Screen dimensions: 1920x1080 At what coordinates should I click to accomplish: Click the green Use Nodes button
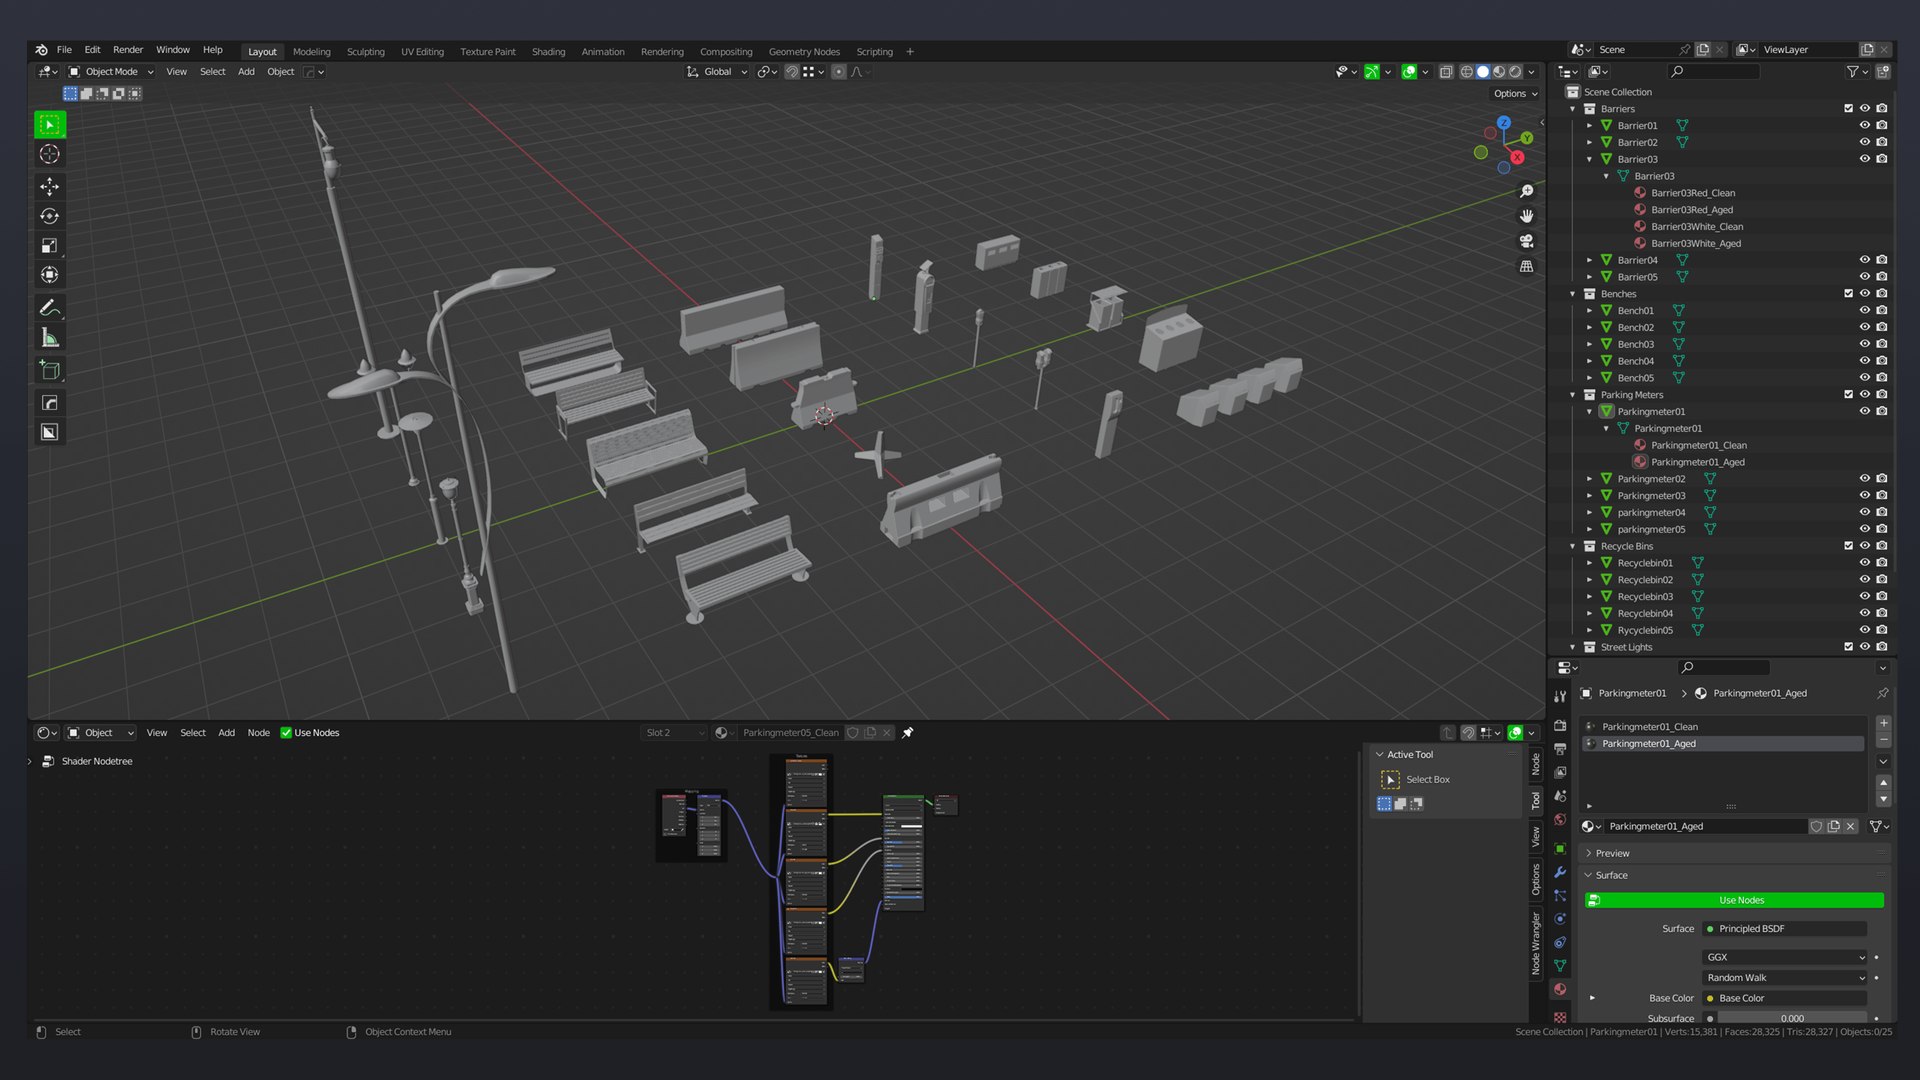click(x=1734, y=900)
